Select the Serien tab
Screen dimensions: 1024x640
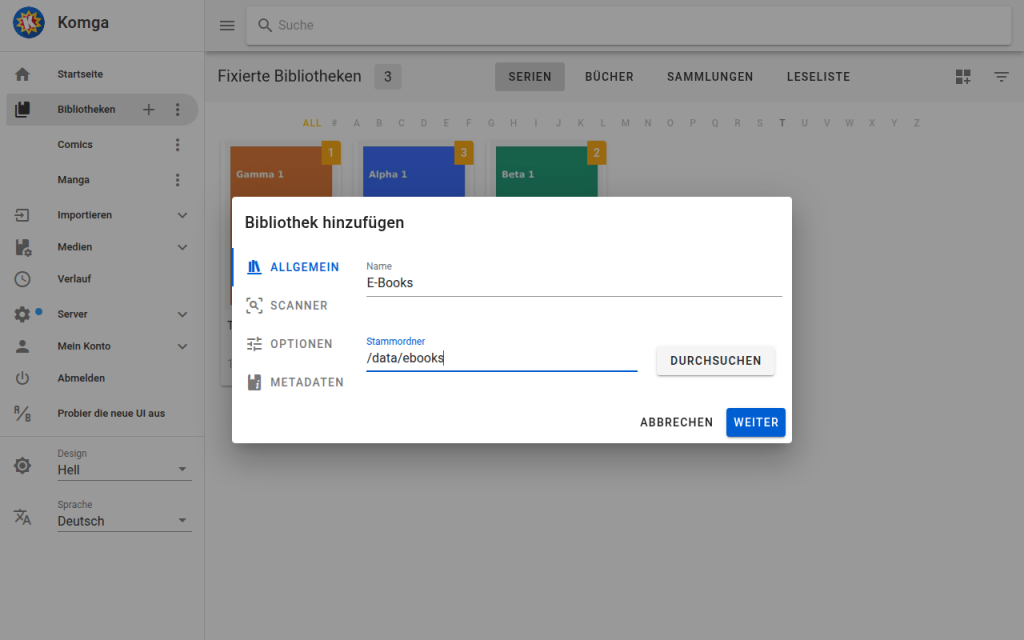coord(530,77)
